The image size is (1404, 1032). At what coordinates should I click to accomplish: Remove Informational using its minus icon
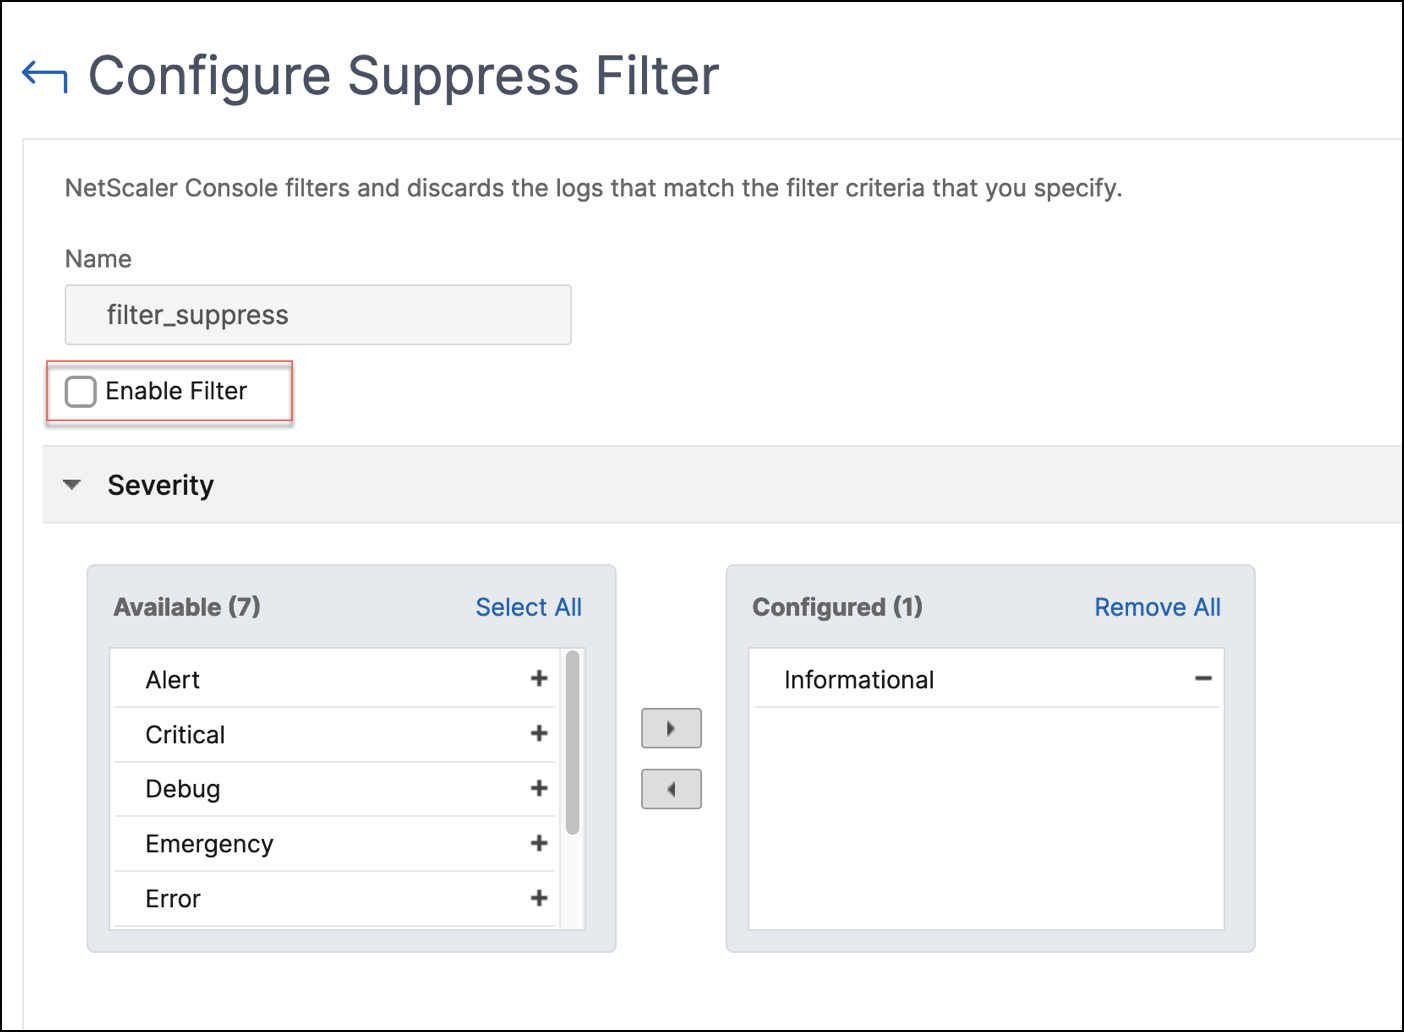point(1203,679)
